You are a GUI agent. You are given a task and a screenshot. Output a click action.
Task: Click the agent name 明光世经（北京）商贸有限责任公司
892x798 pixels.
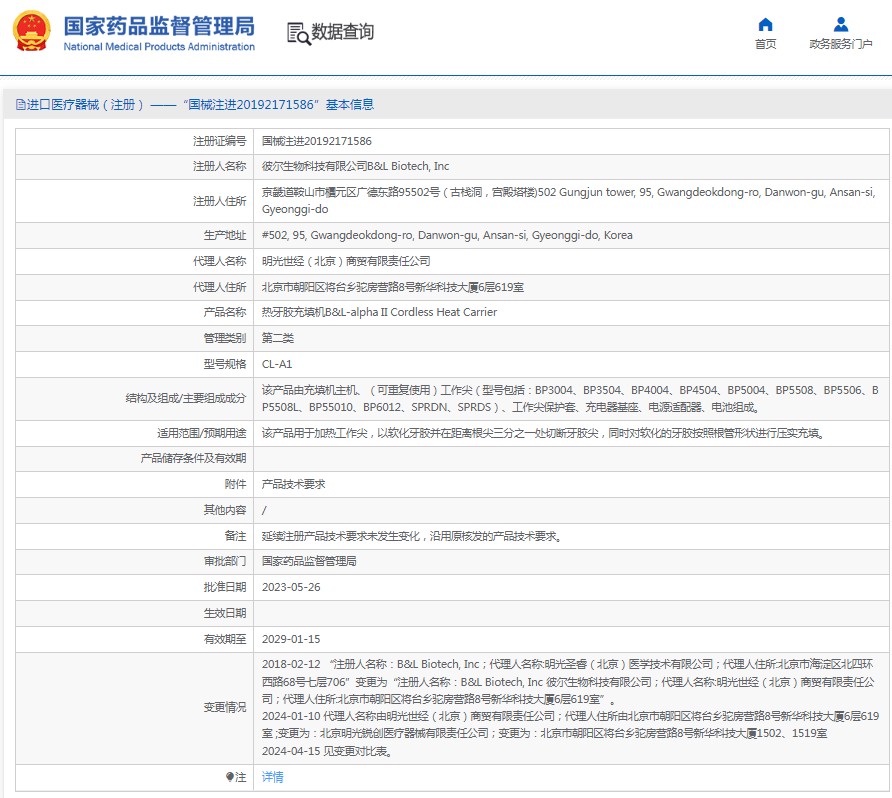point(346,261)
